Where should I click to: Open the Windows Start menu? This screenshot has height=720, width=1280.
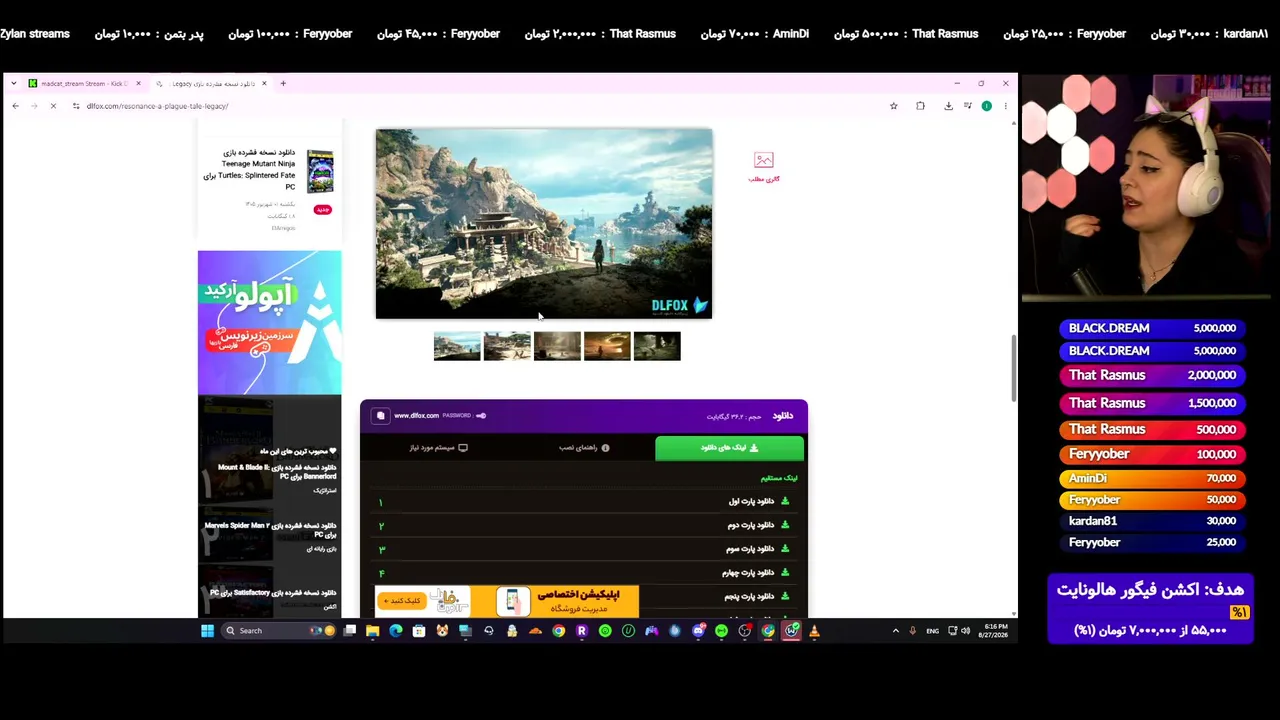click(x=207, y=631)
